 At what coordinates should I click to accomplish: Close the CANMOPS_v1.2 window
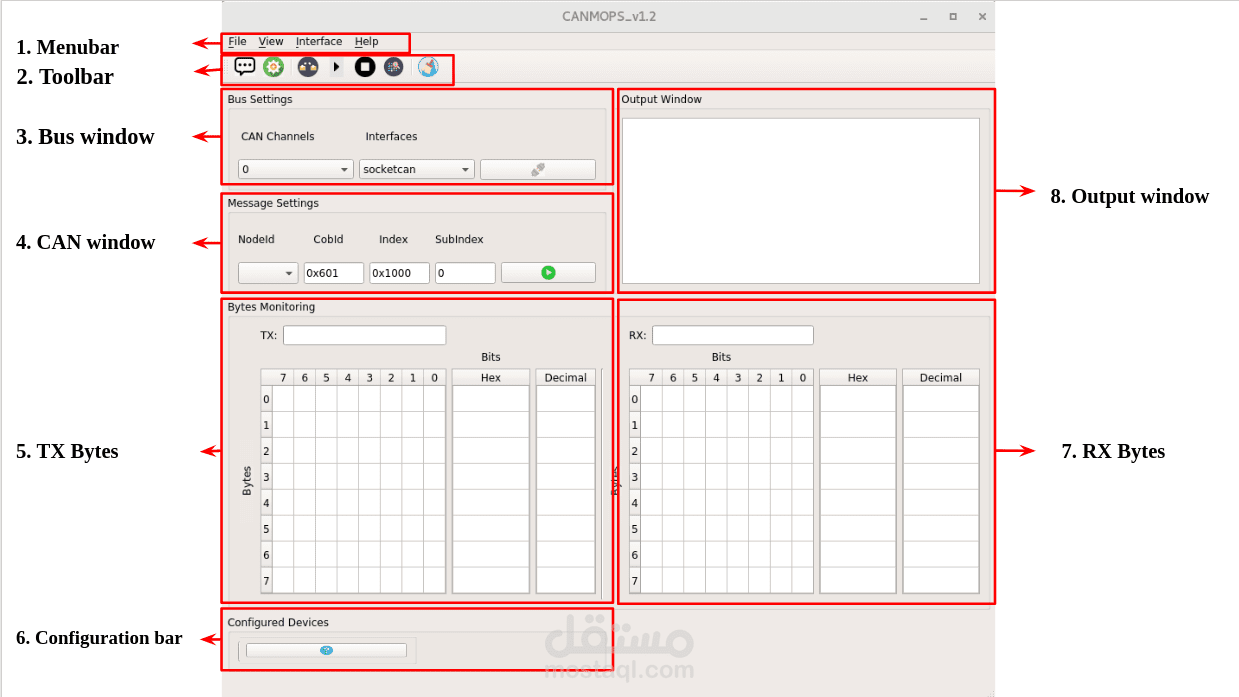pos(982,17)
